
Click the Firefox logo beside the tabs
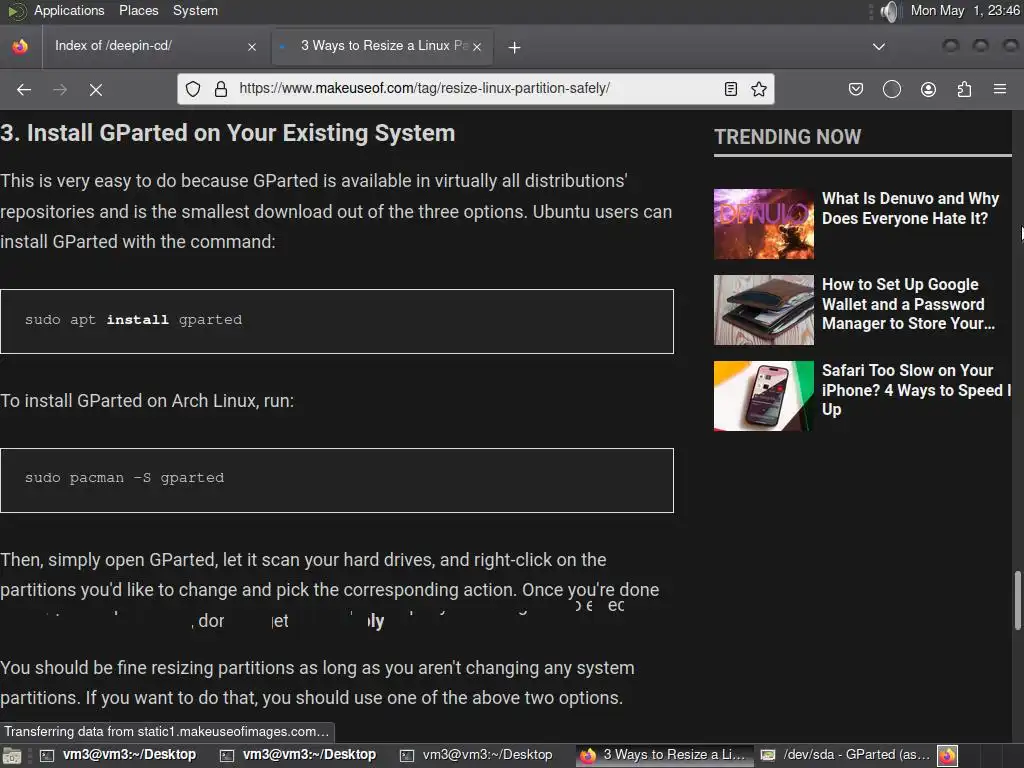[x=20, y=47]
